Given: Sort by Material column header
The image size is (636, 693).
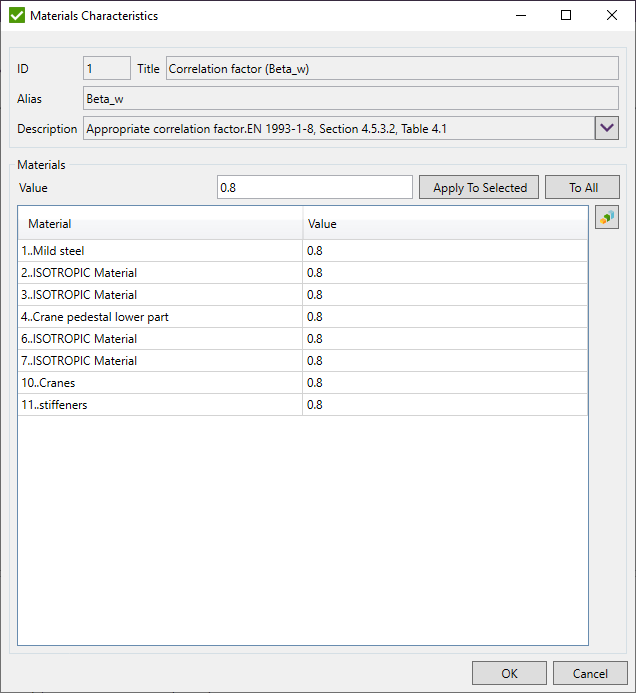Looking at the screenshot, I should click(x=160, y=224).
